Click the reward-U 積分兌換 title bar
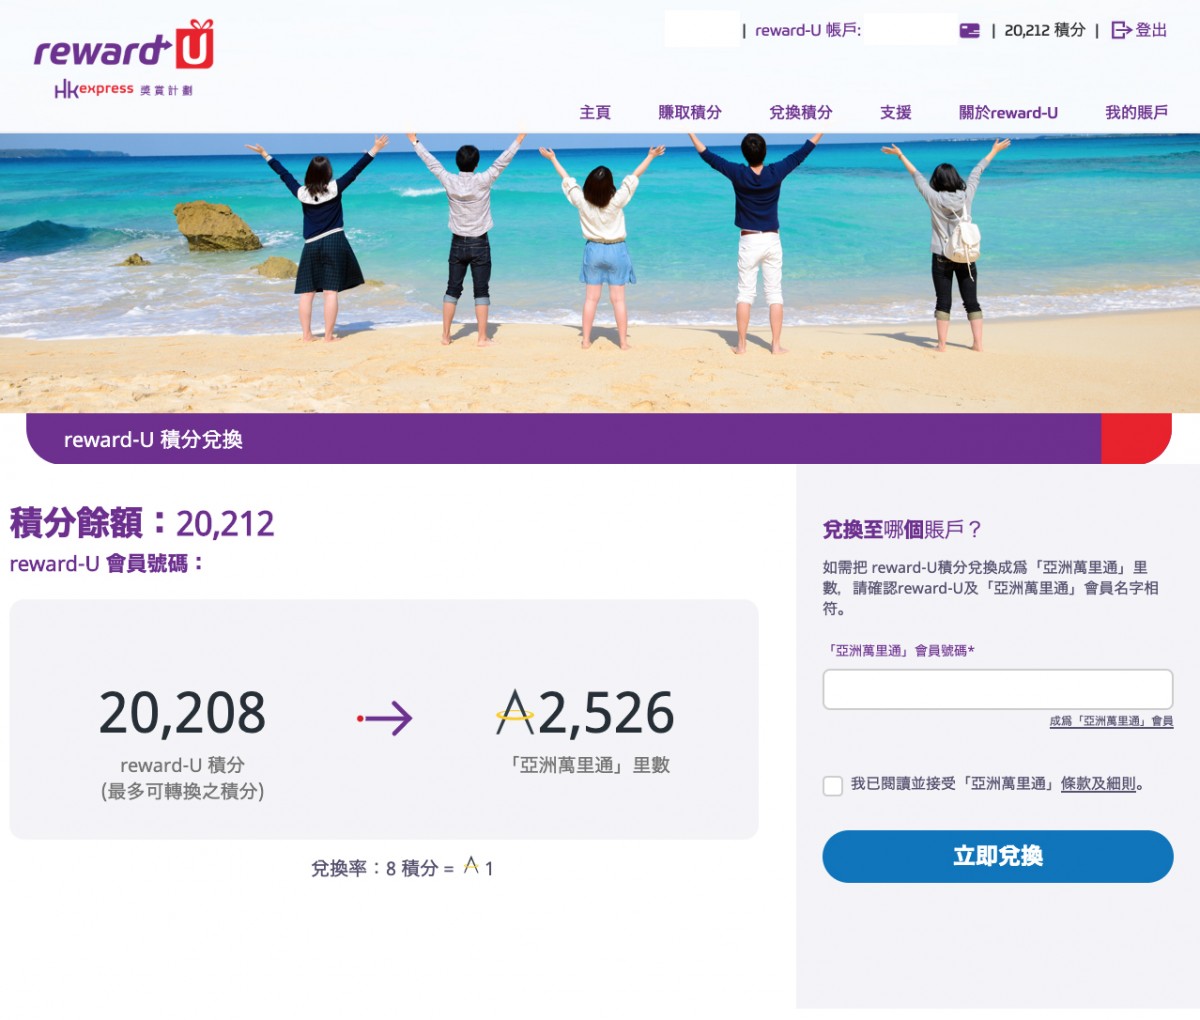The height and width of the screenshot is (1020, 1200). [x=598, y=439]
